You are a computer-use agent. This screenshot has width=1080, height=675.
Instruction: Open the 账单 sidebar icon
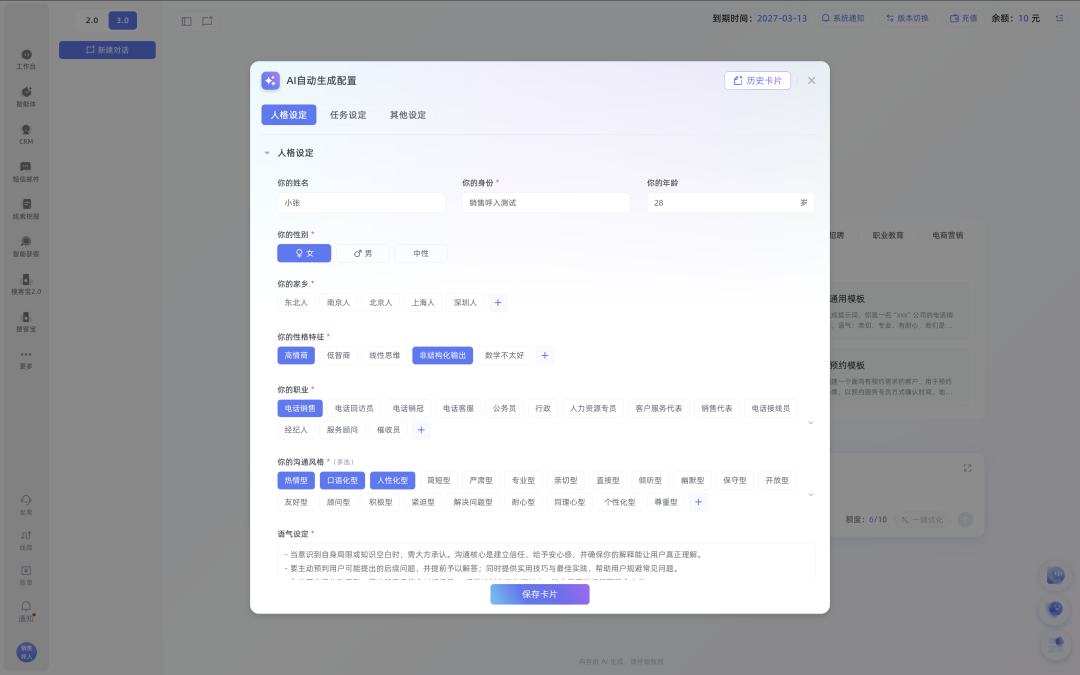26,575
